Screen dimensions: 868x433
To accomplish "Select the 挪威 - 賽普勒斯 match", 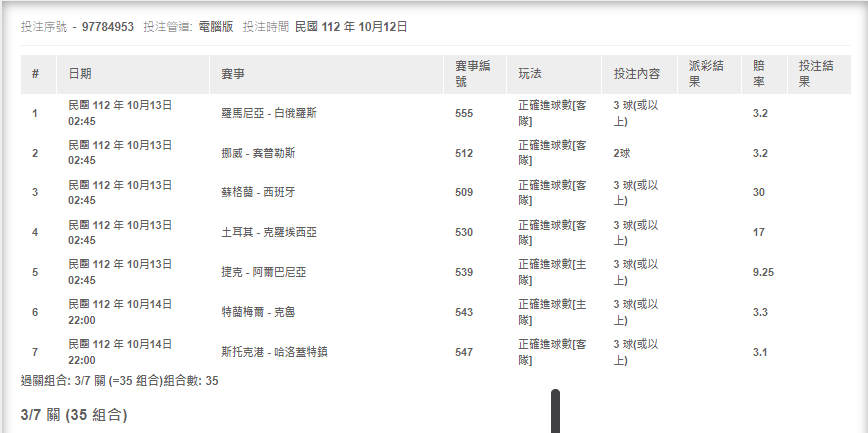I will [x=262, y=153].
